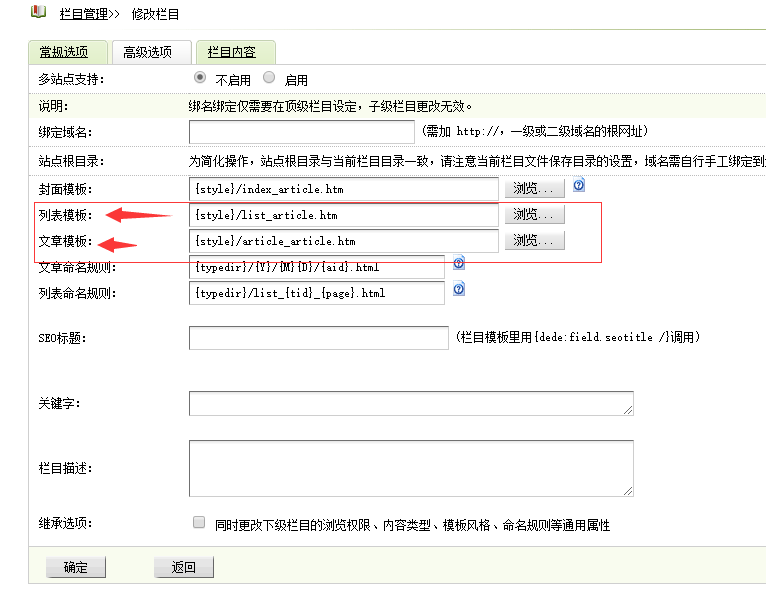Click 浏览 button for 封面模板
The image size is (766, 596).
point(535,188)
